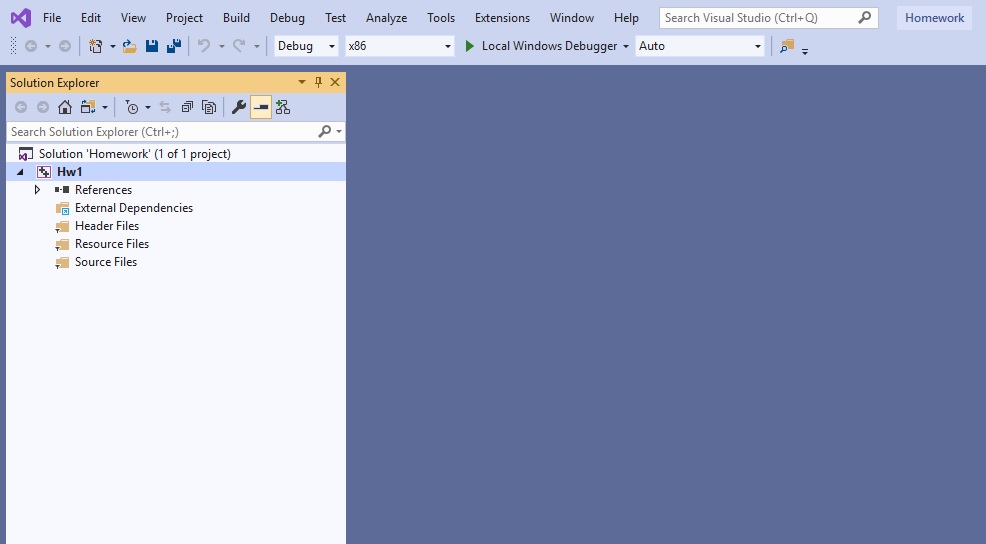The image size is (986, 544).
Task: Click the Collapse All icon
Action: (187, 108)
